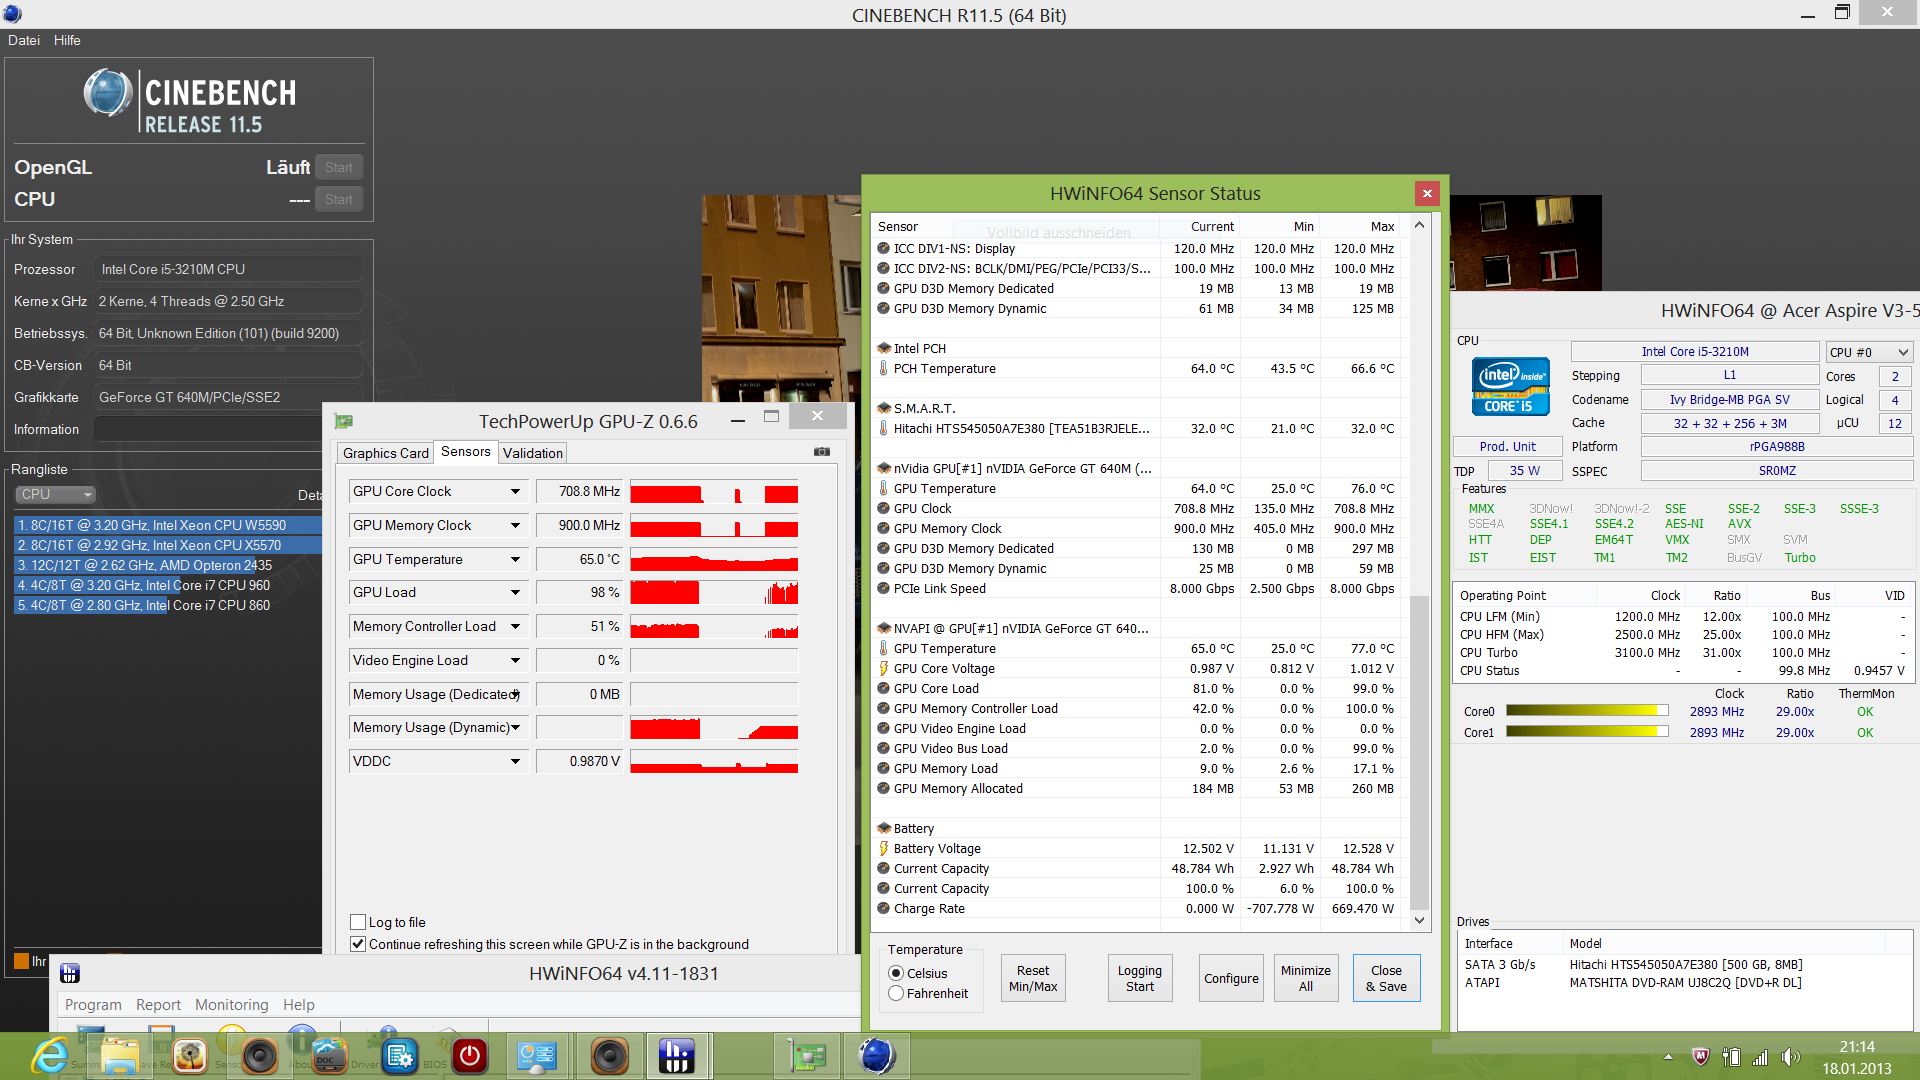Click the DOC cloud taskbar icon

click(x=329, y=1056)
